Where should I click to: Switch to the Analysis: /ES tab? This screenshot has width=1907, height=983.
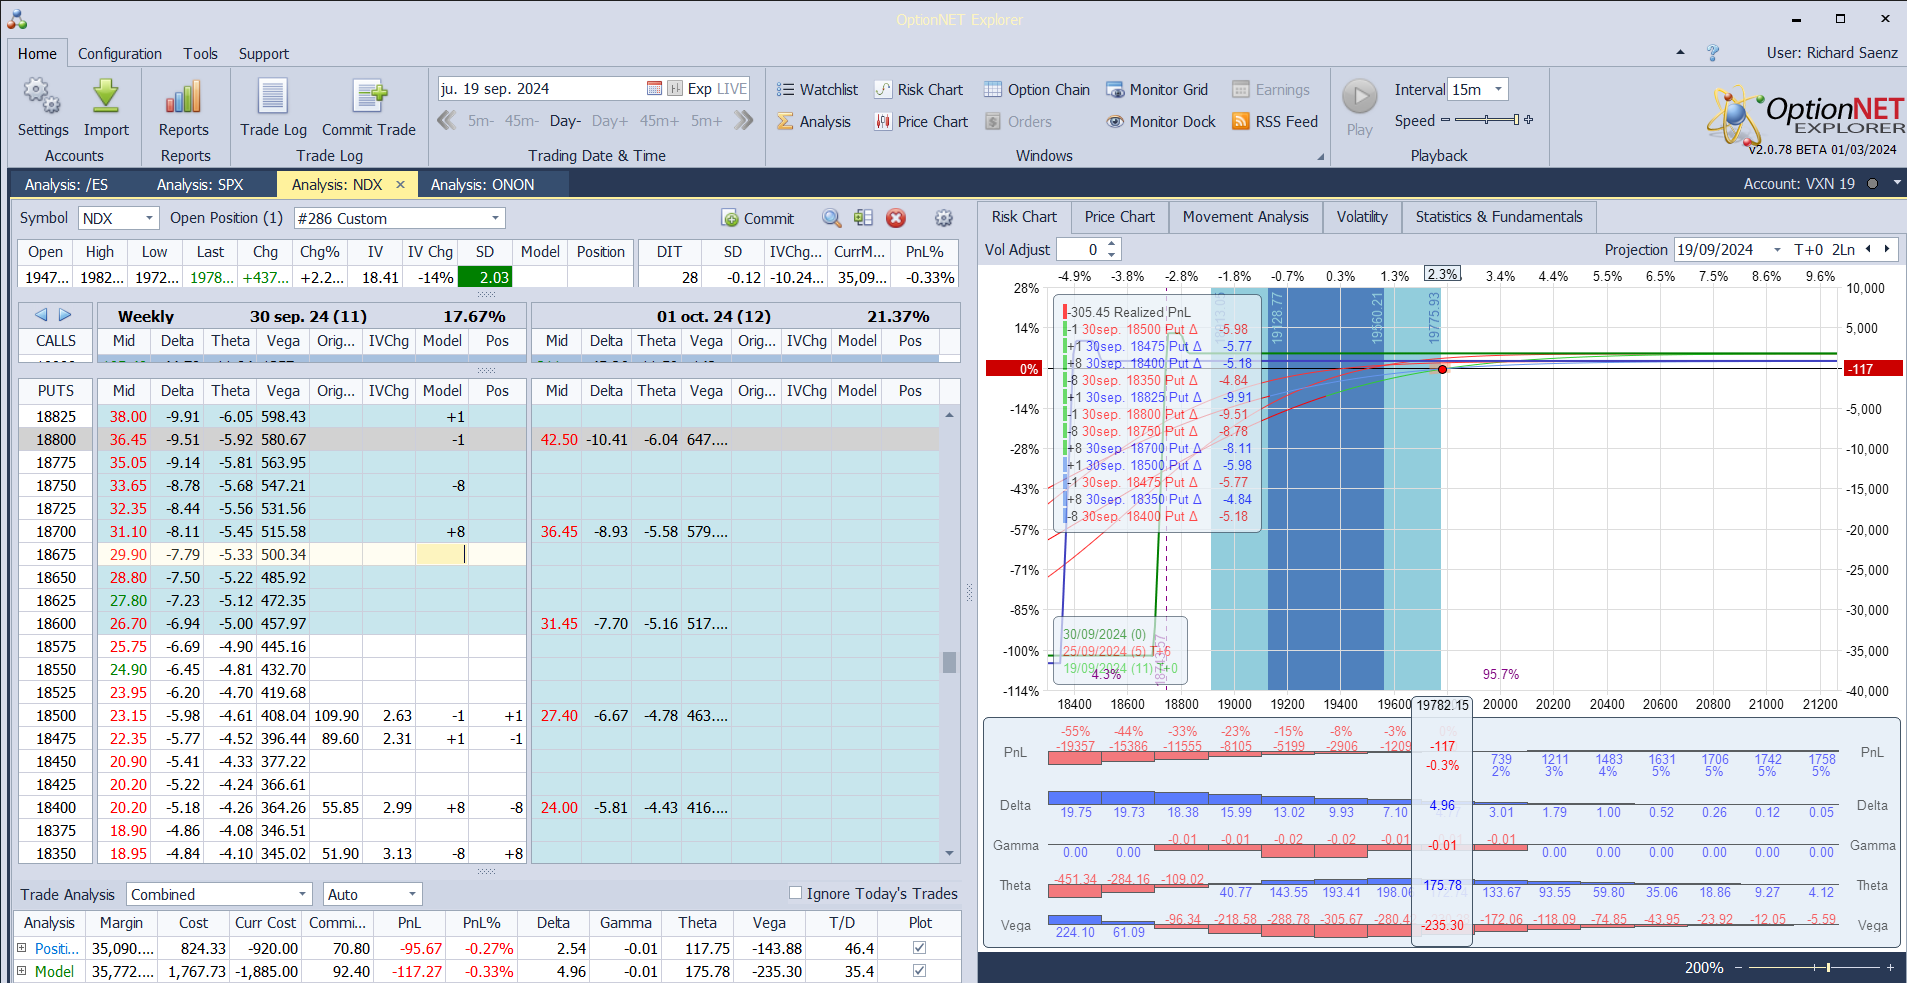66,184
